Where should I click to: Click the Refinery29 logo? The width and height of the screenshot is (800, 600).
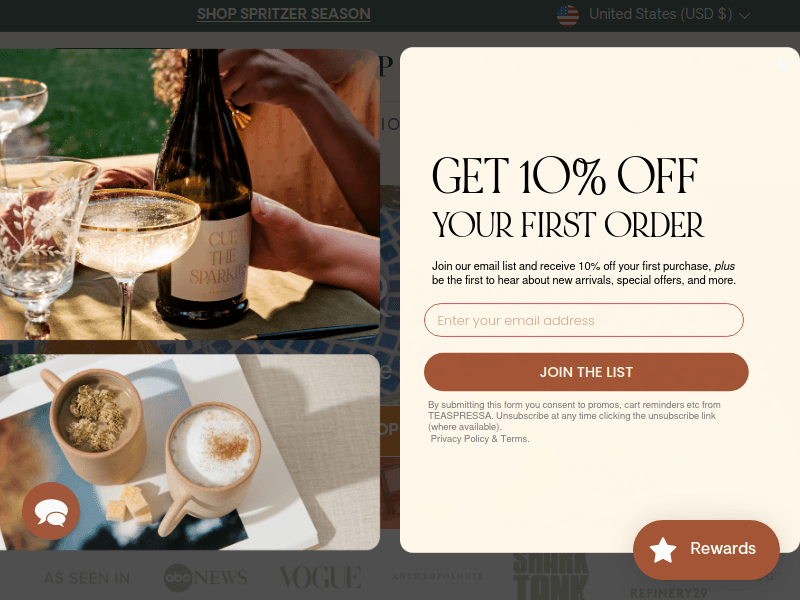[668, 593]
